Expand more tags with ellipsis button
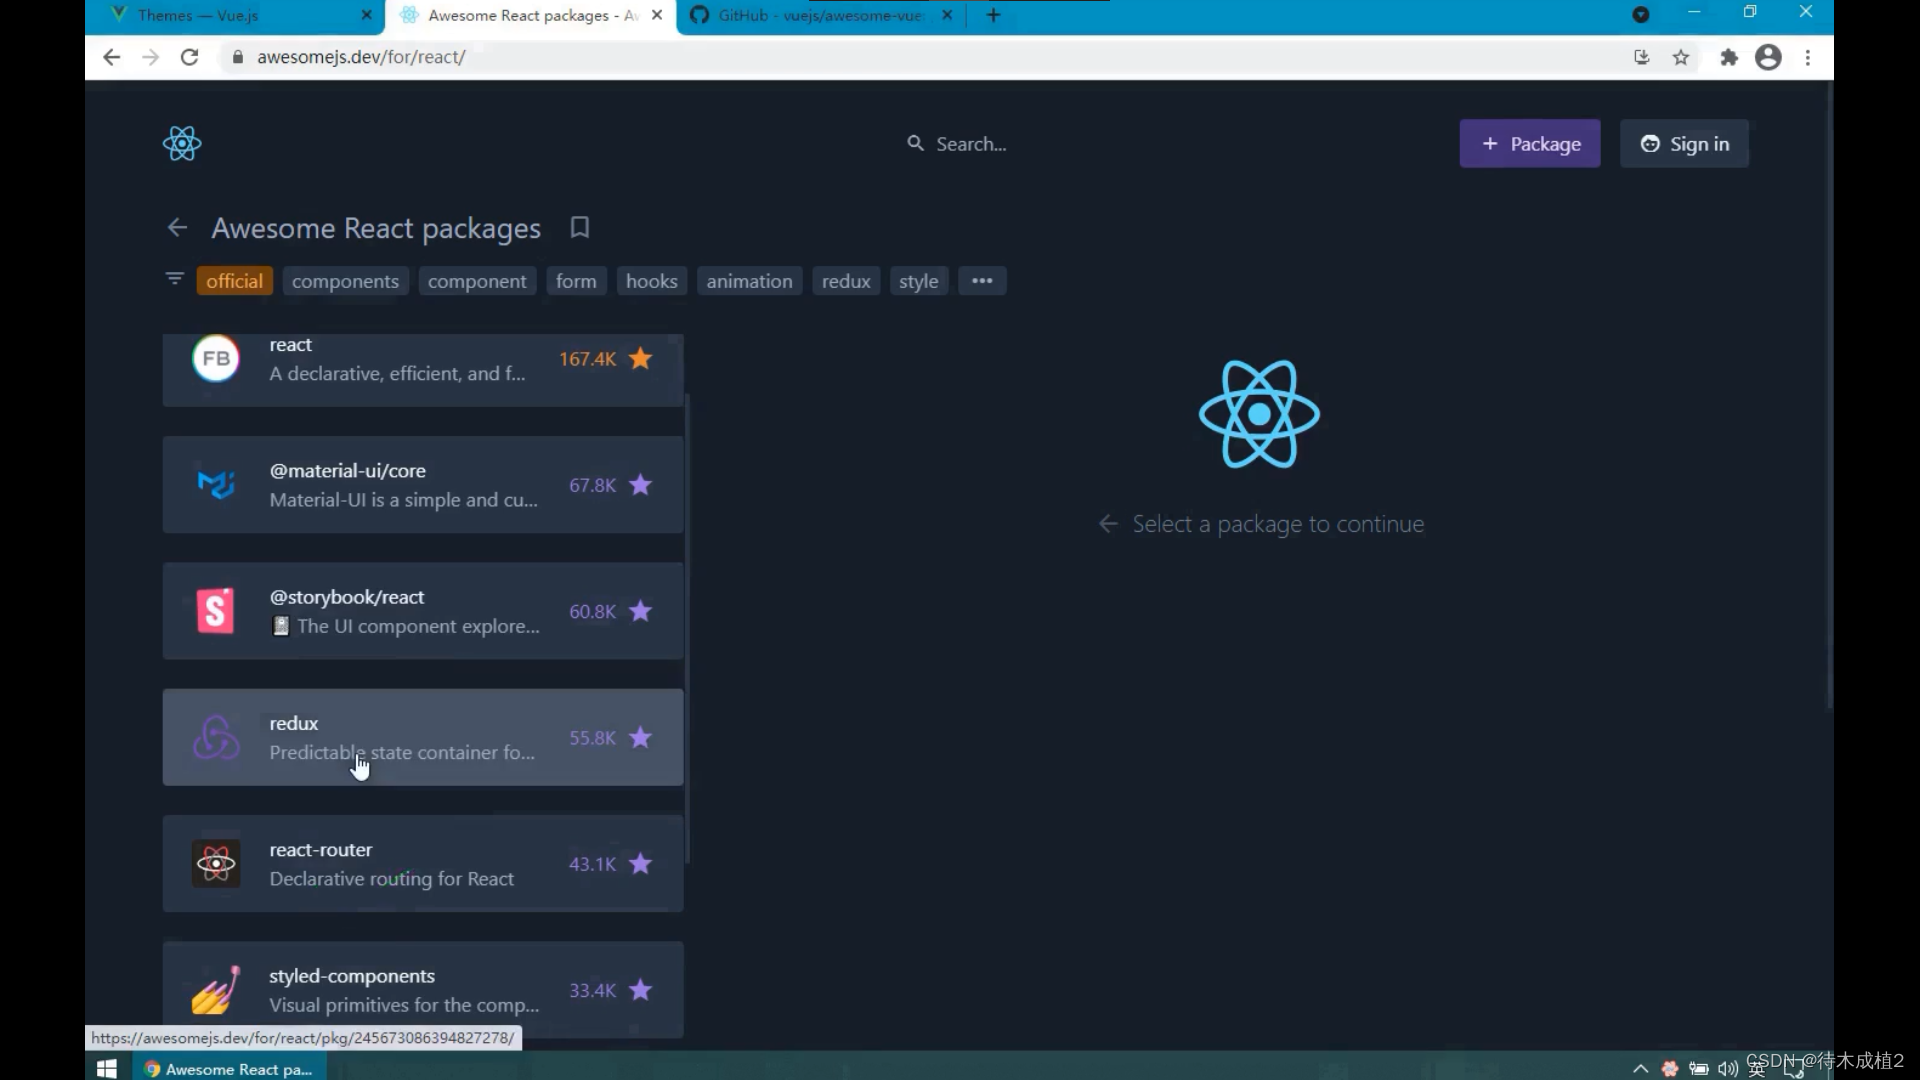The width and height of the screenshot is (1920, 1080). (982, 281)
